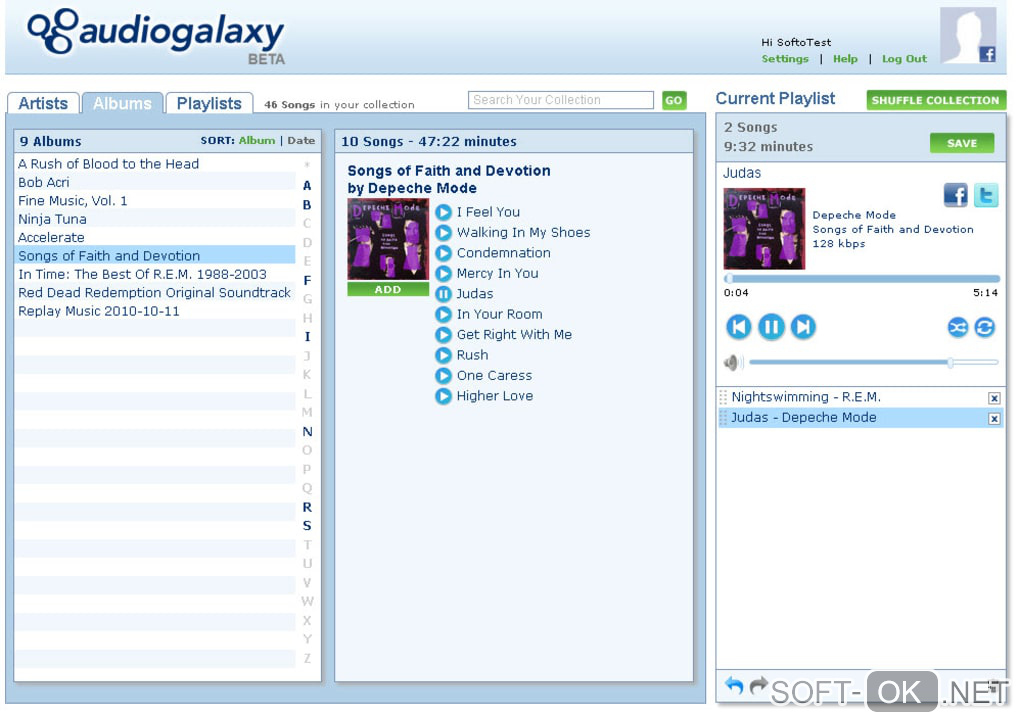Click the now-playing album art thumbnail
The width and height of the screenshot is (1020, 717).
coord(764,228)
